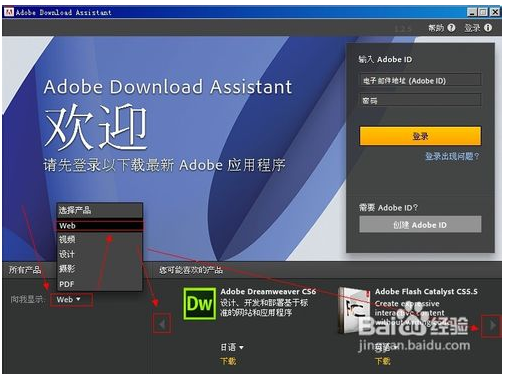Show next products with right arrow
506x376 pixels.
point(491,326)
